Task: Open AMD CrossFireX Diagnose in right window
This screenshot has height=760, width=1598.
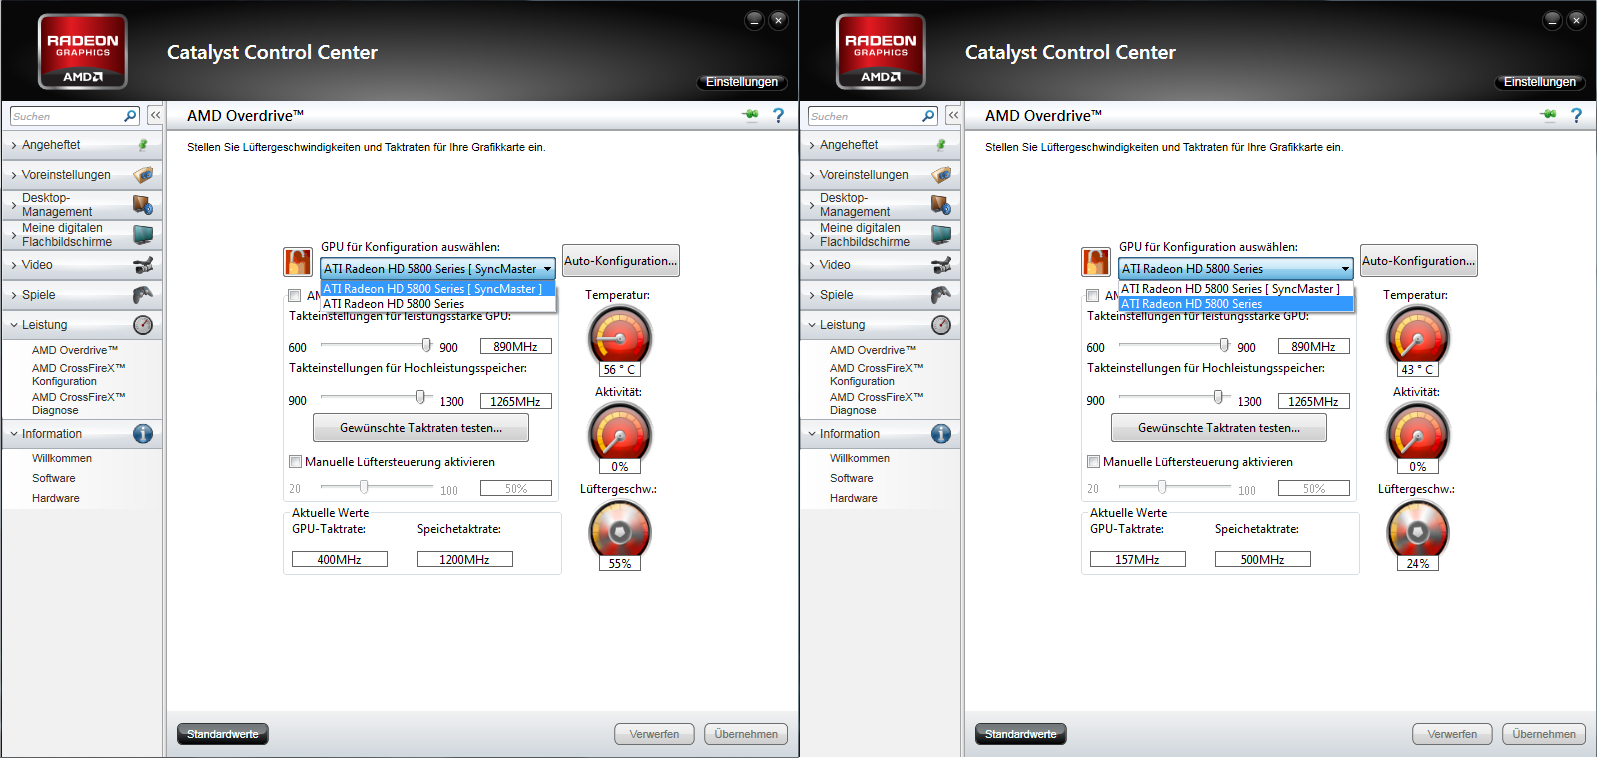Action: click(x=876, y=404)
